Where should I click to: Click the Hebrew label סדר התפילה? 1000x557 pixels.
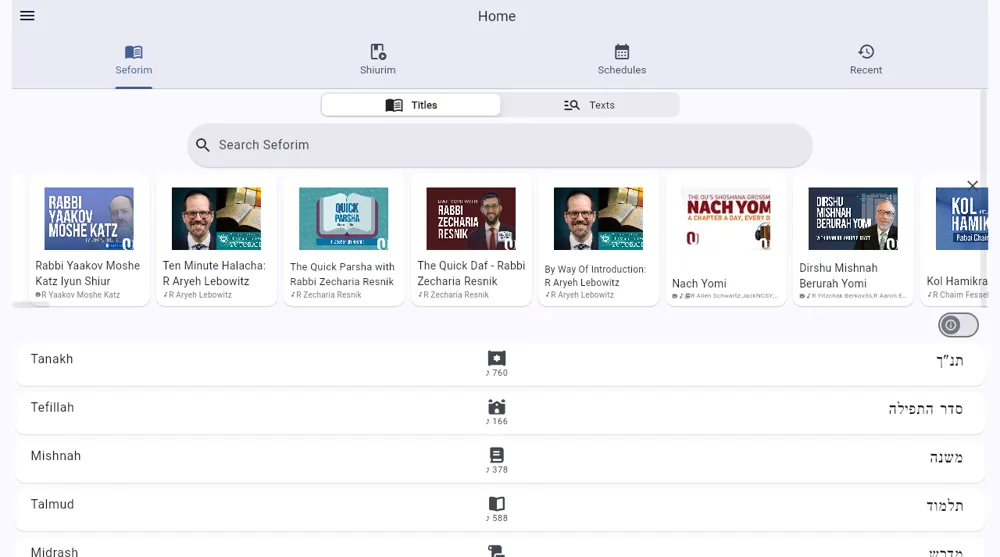click(x=925, y=409)
